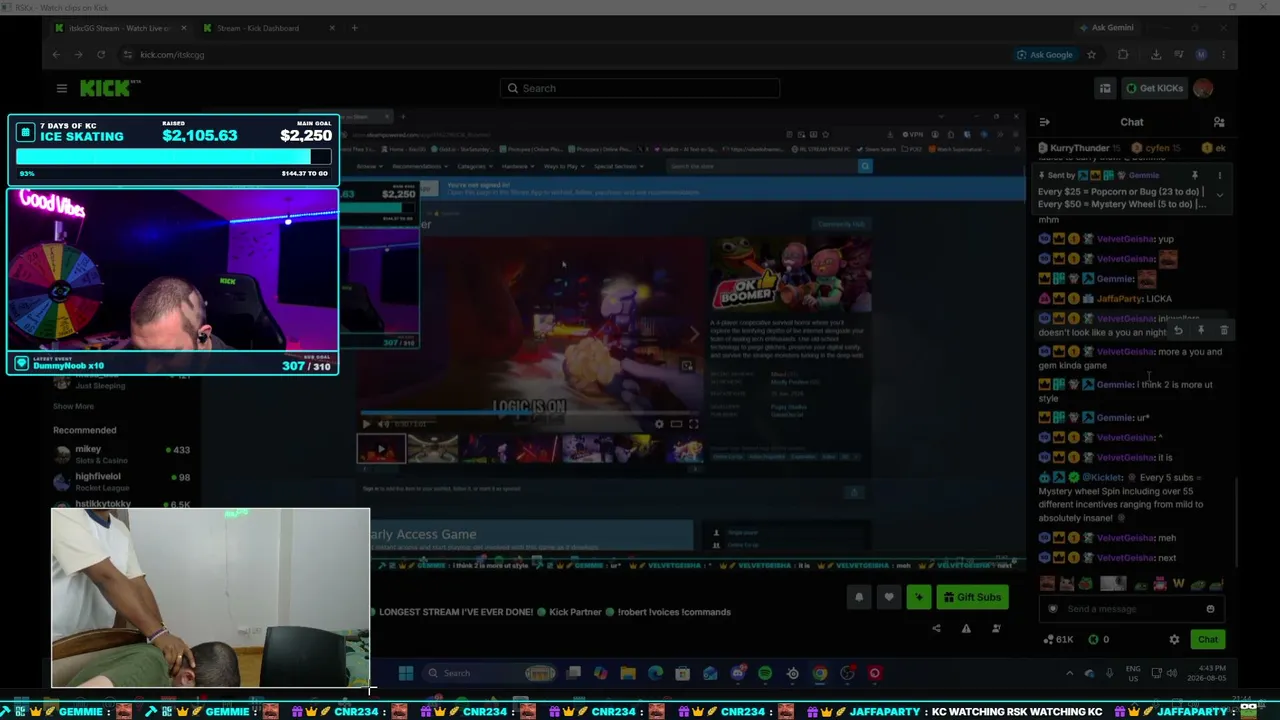
Task: Toggle fullscreen on the embedded trailer
Action: click(x=694, y=424)
